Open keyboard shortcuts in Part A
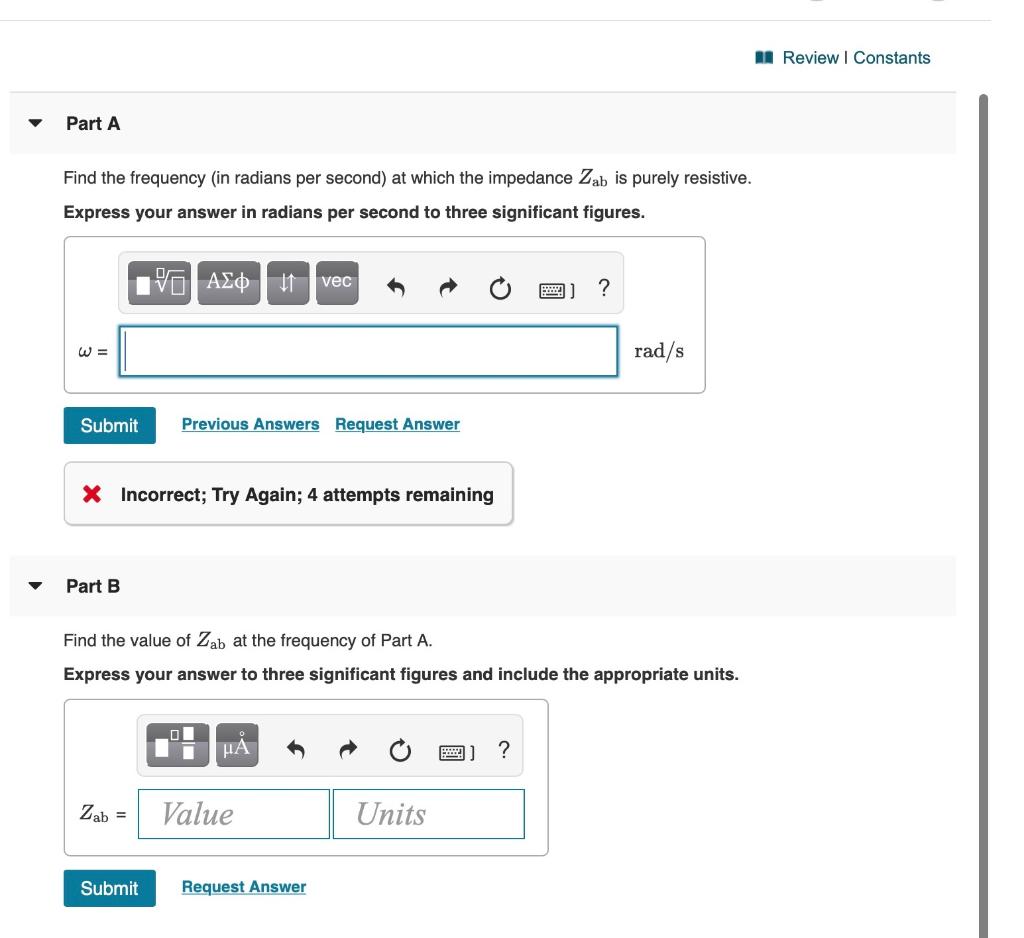 coord(556,290)
